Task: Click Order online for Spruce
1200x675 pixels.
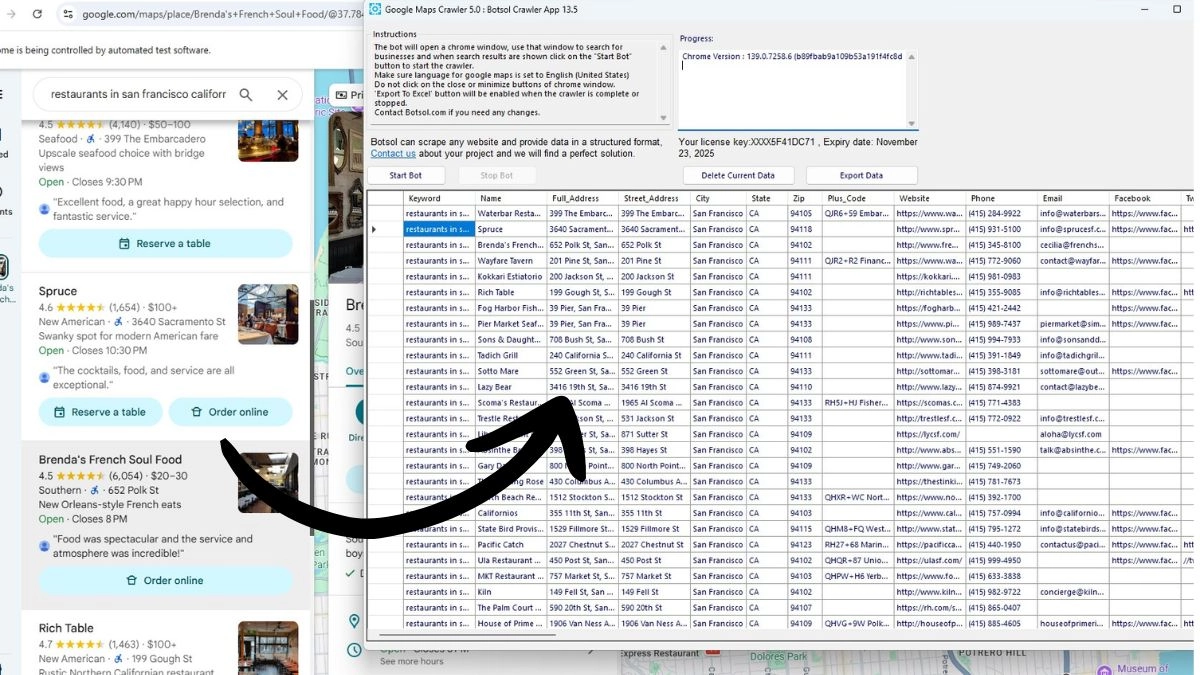Action: pos(230,412)
